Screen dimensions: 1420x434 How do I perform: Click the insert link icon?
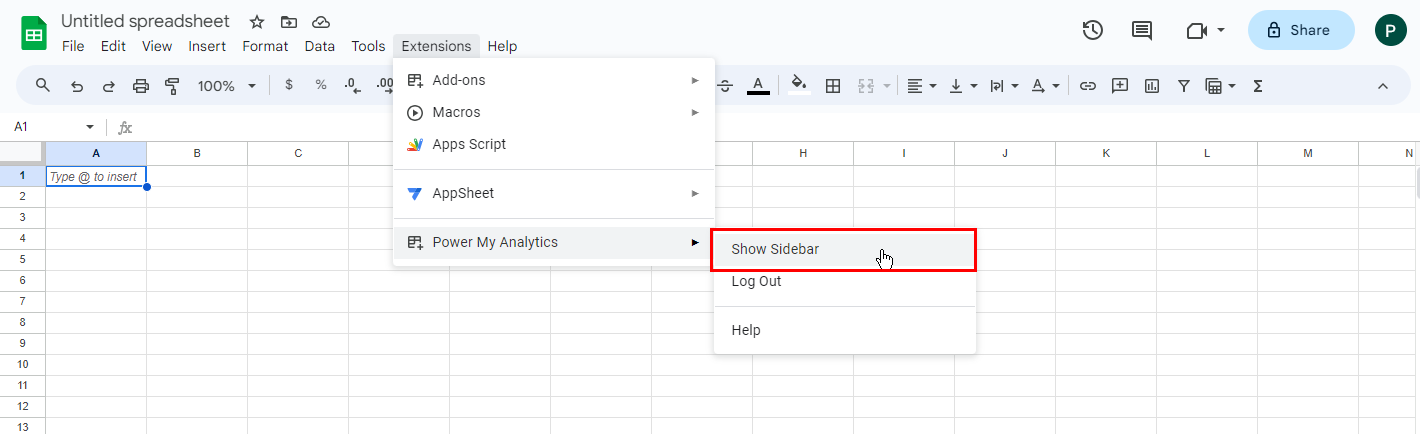pyautogui.click(x=1088, y=86)
